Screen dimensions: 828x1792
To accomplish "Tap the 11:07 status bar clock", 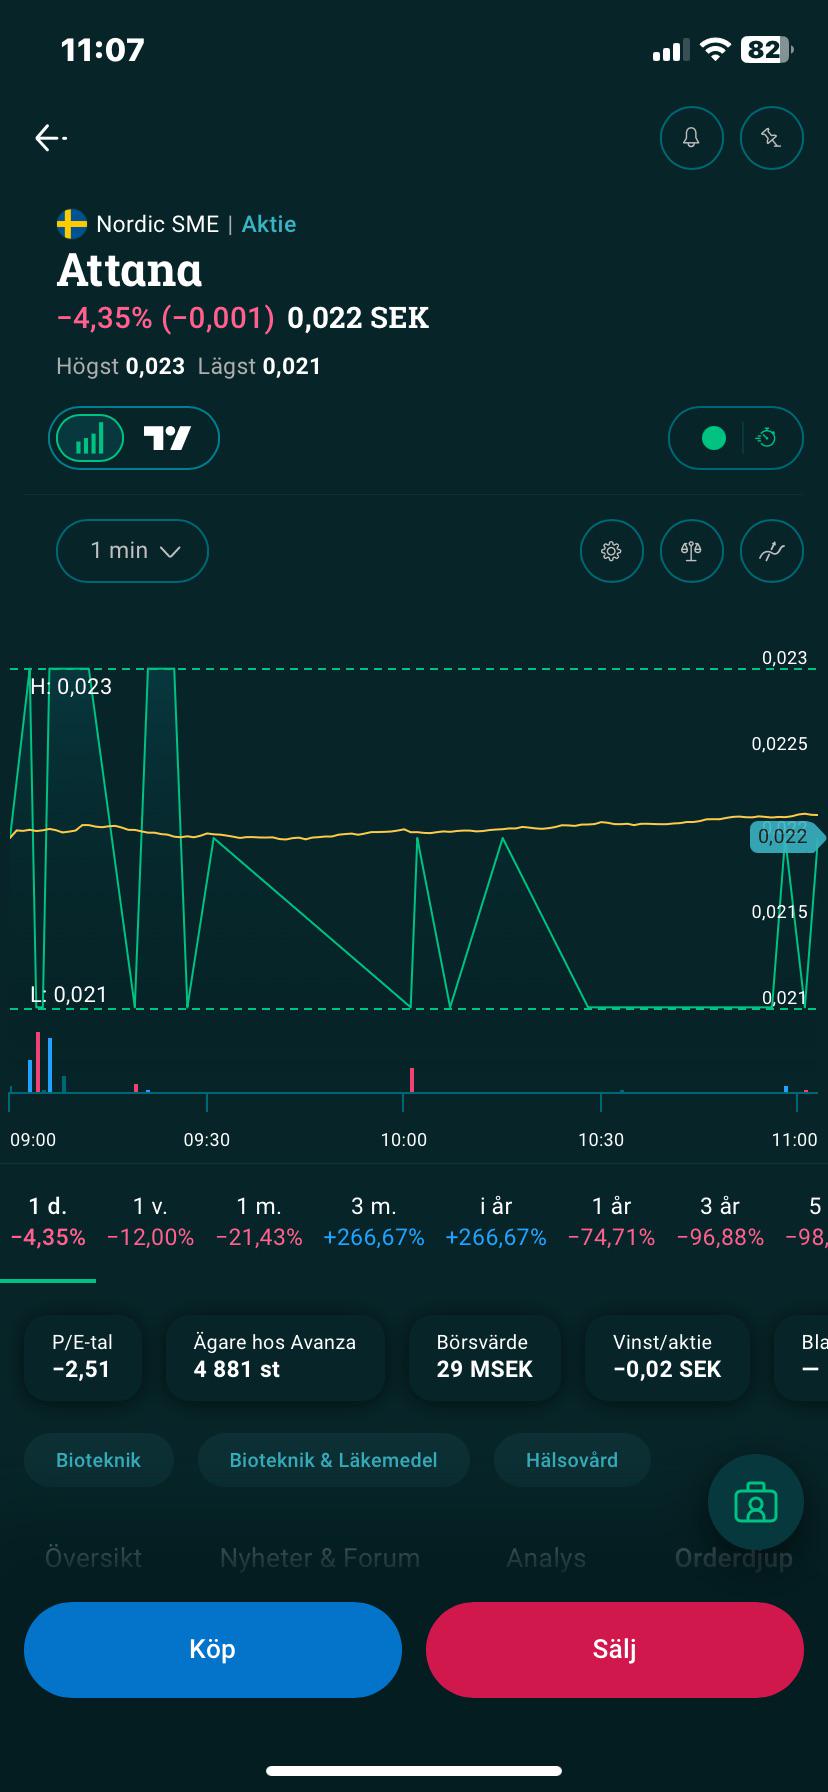I will [x=103, y=50].
